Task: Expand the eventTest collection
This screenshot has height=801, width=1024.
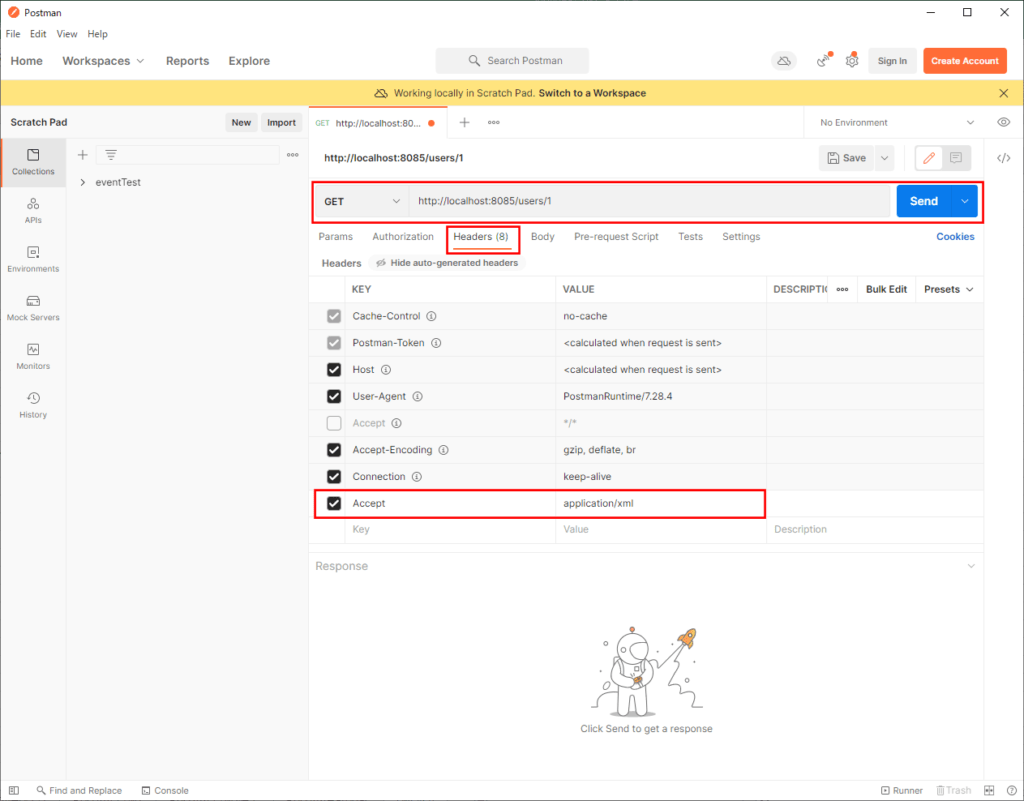Action: click(83, 183)
